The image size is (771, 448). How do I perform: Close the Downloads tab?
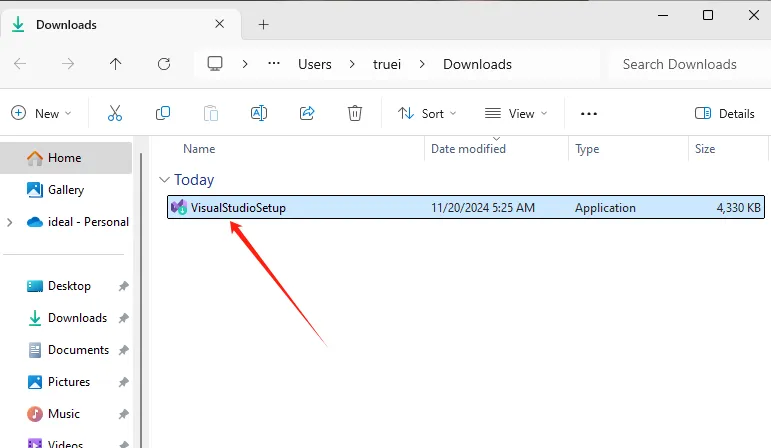(220, 24)
